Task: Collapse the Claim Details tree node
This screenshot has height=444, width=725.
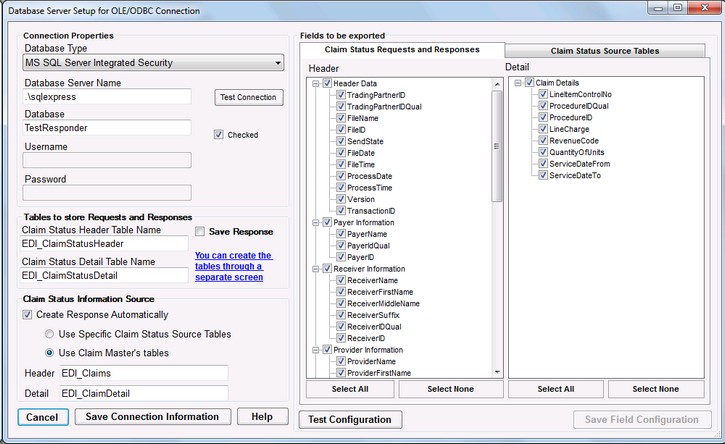Action: [515, 83]
